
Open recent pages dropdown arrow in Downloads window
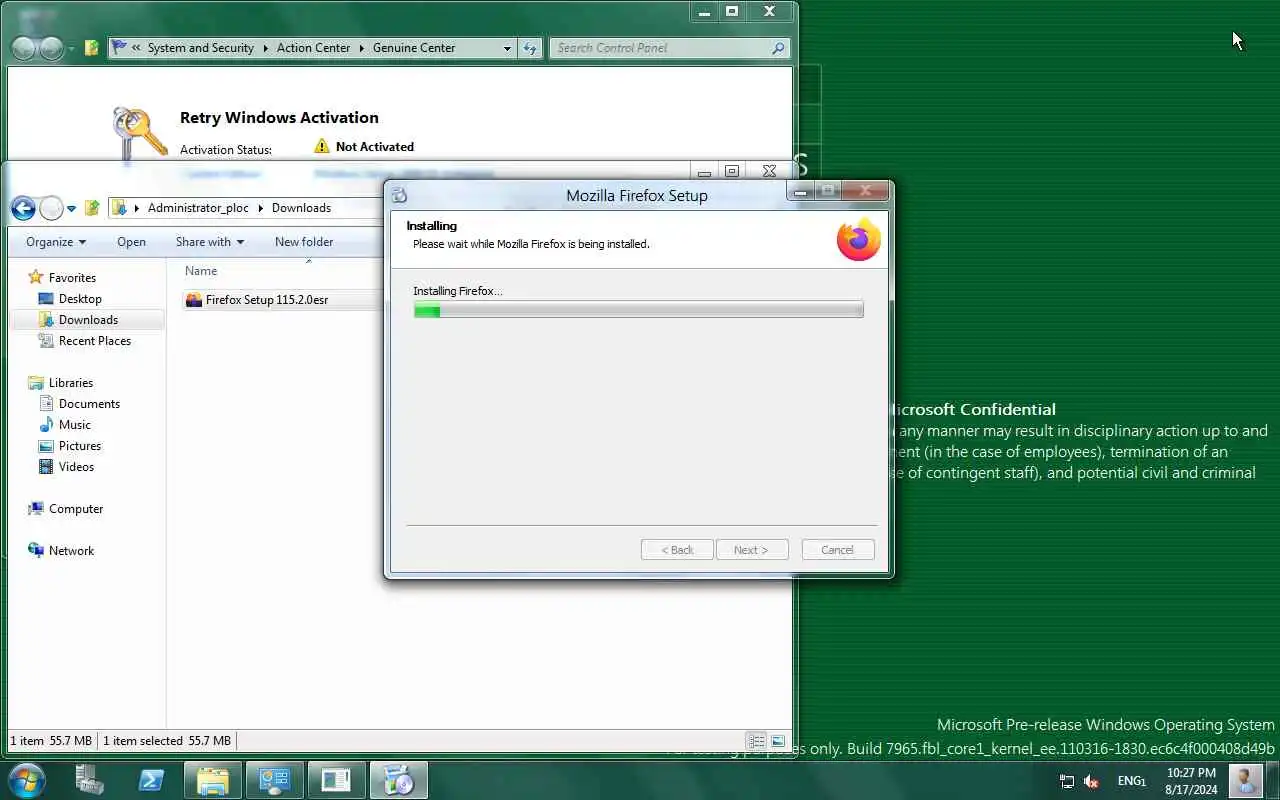pyautogui.click(x=71, y=209)
